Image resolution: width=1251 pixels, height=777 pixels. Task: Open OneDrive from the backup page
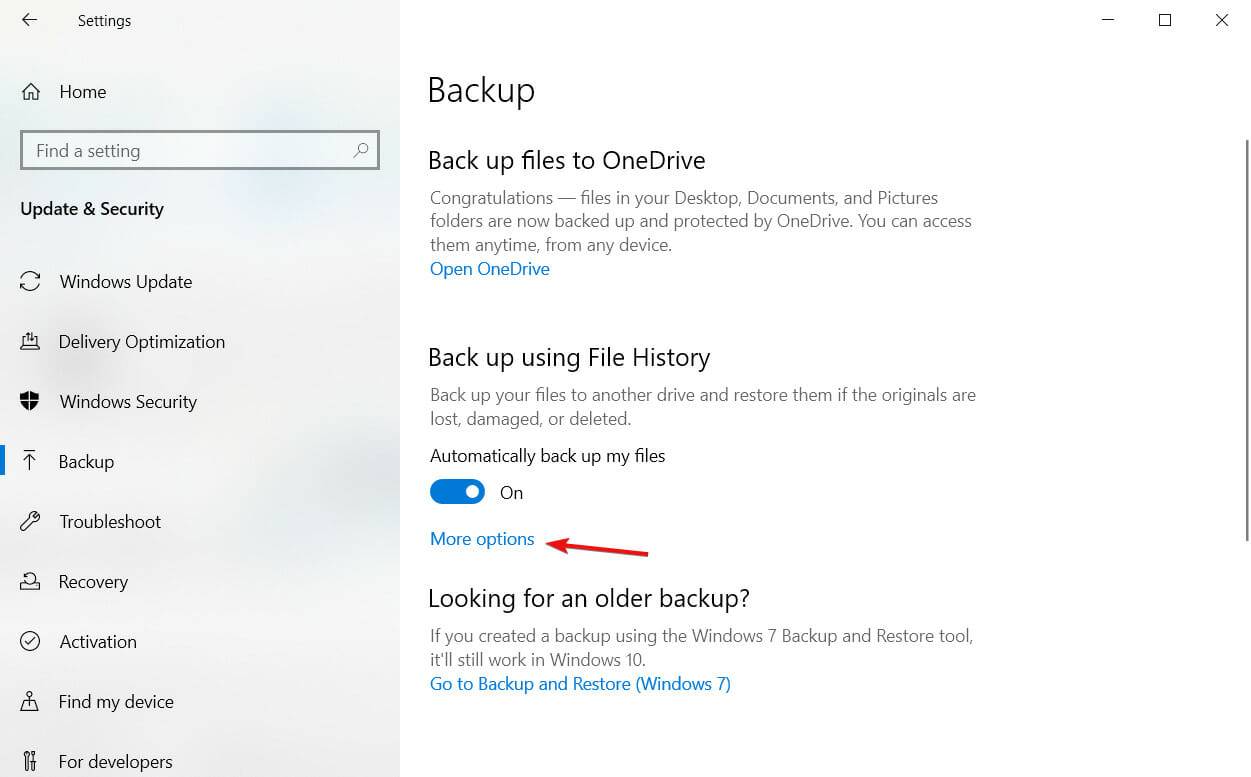point(489,268)
